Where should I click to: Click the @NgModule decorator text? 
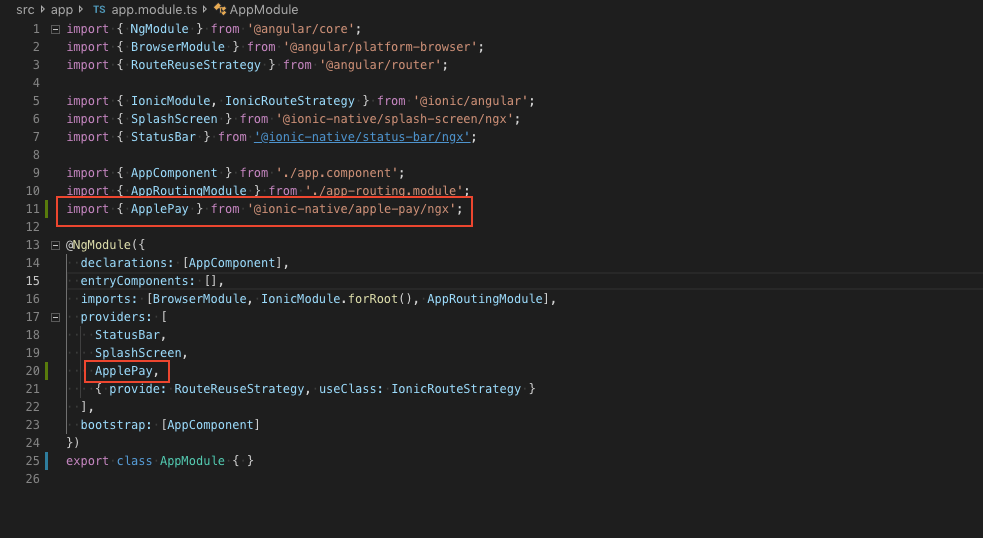98,245
